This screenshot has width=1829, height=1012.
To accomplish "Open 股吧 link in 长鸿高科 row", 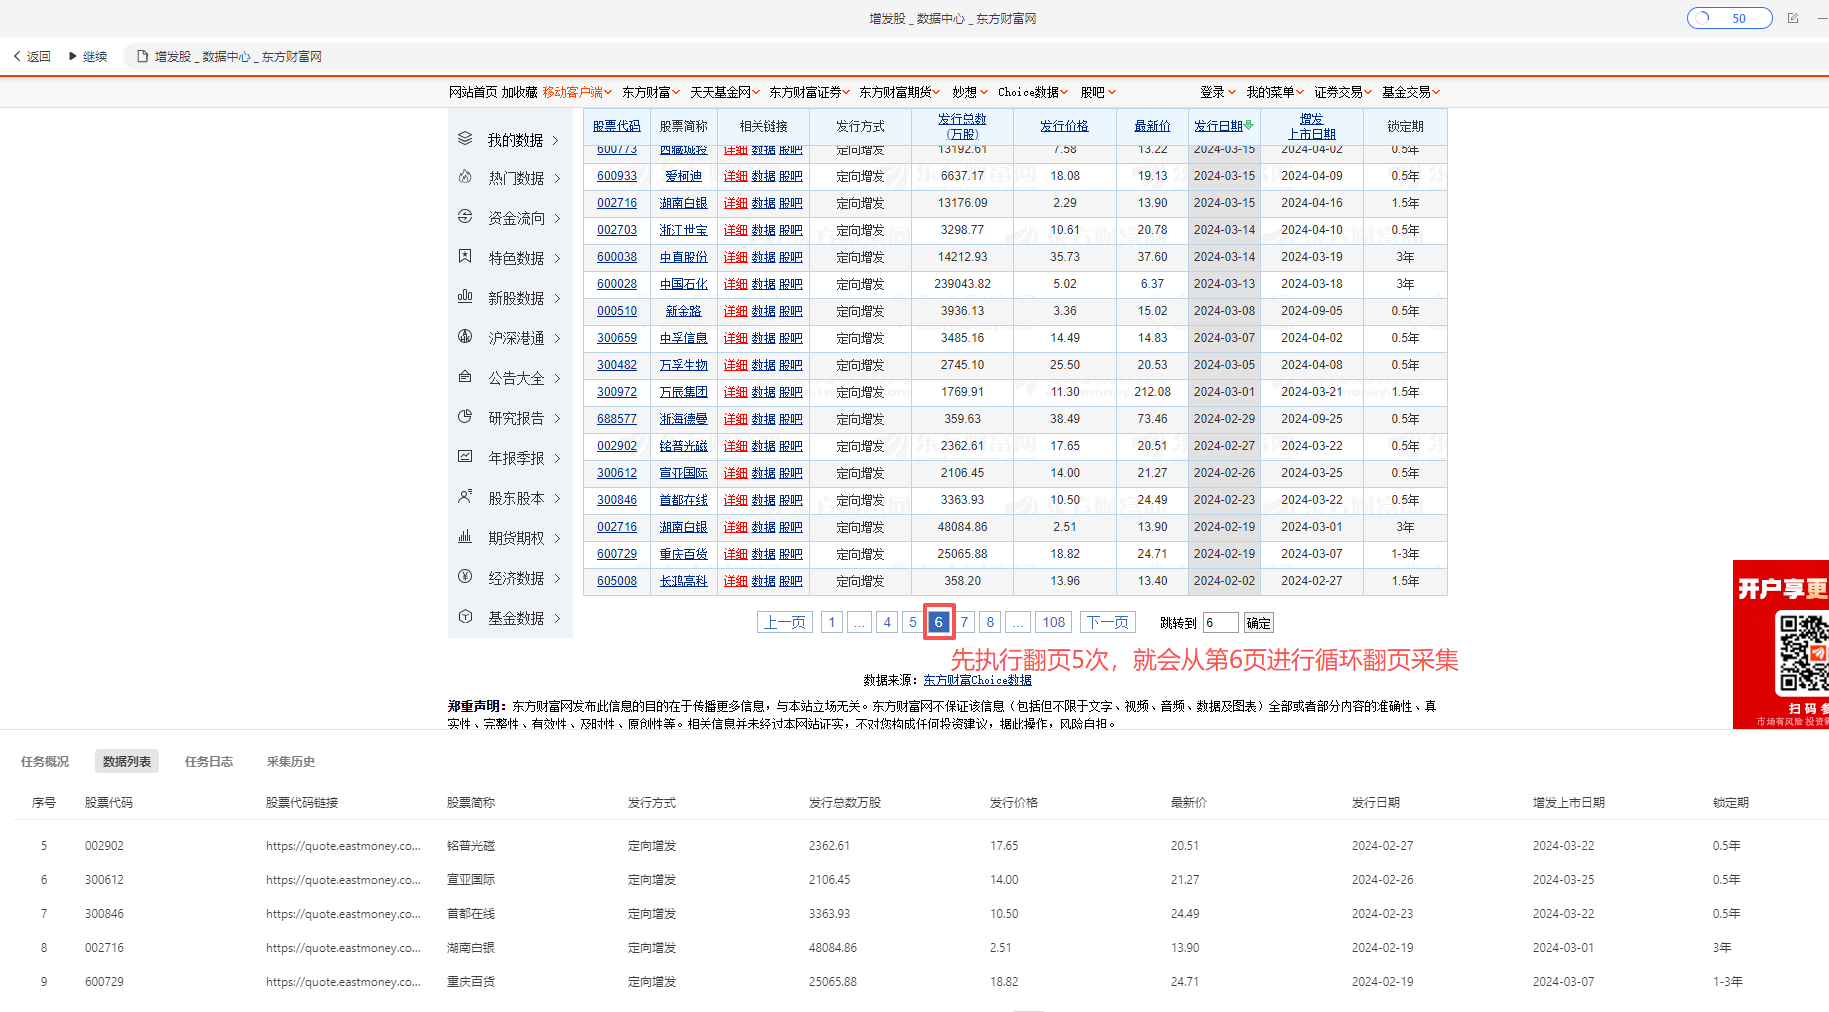I will tap(791, 581).
